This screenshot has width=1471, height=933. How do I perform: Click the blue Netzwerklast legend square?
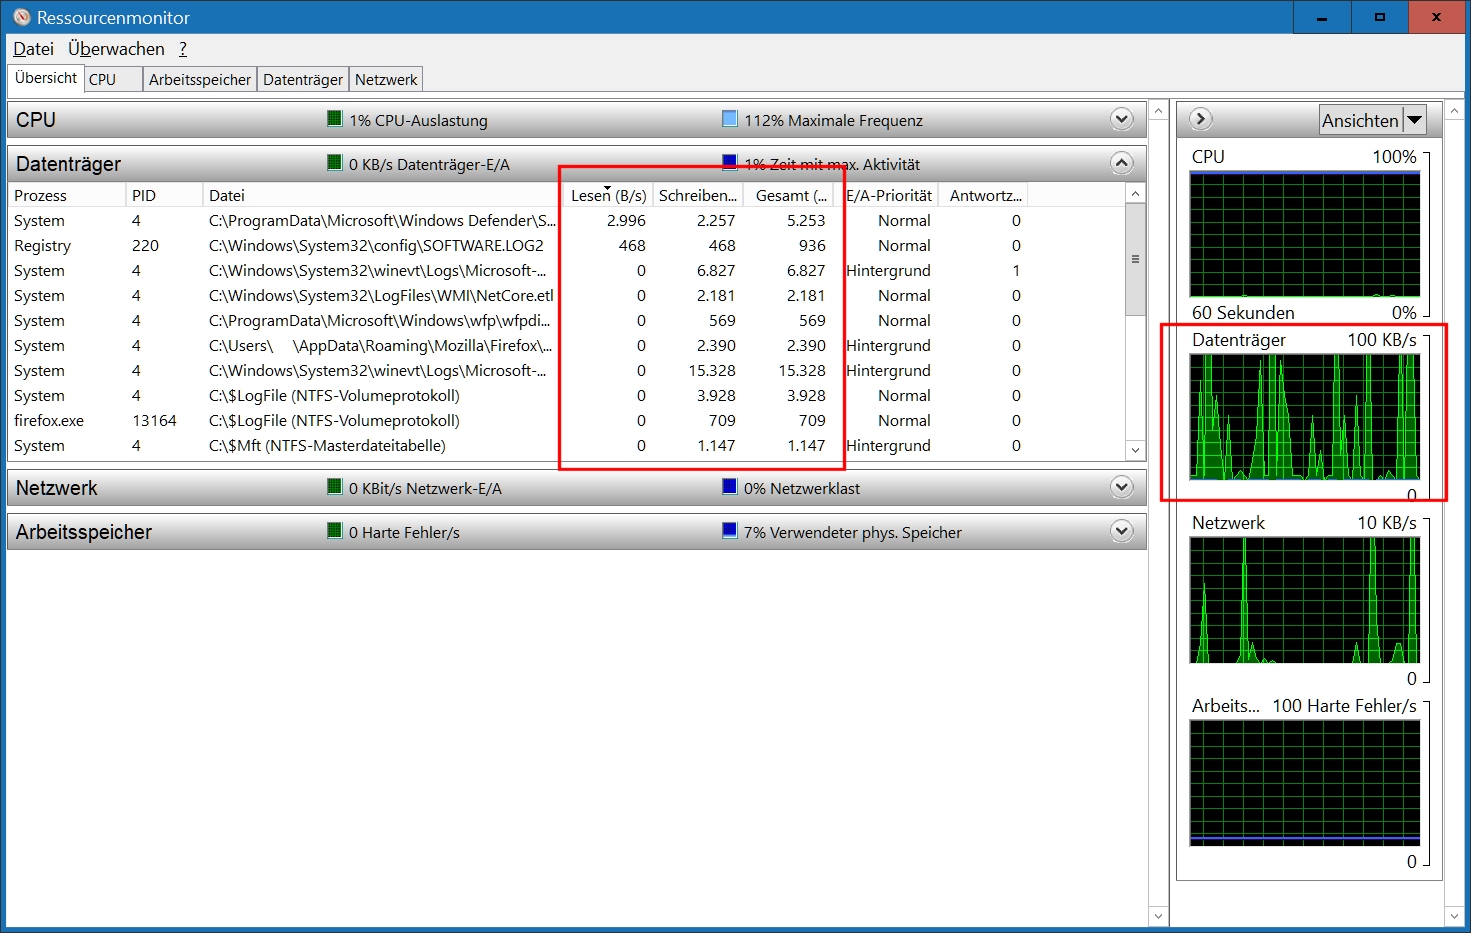(x=730, y=487)
